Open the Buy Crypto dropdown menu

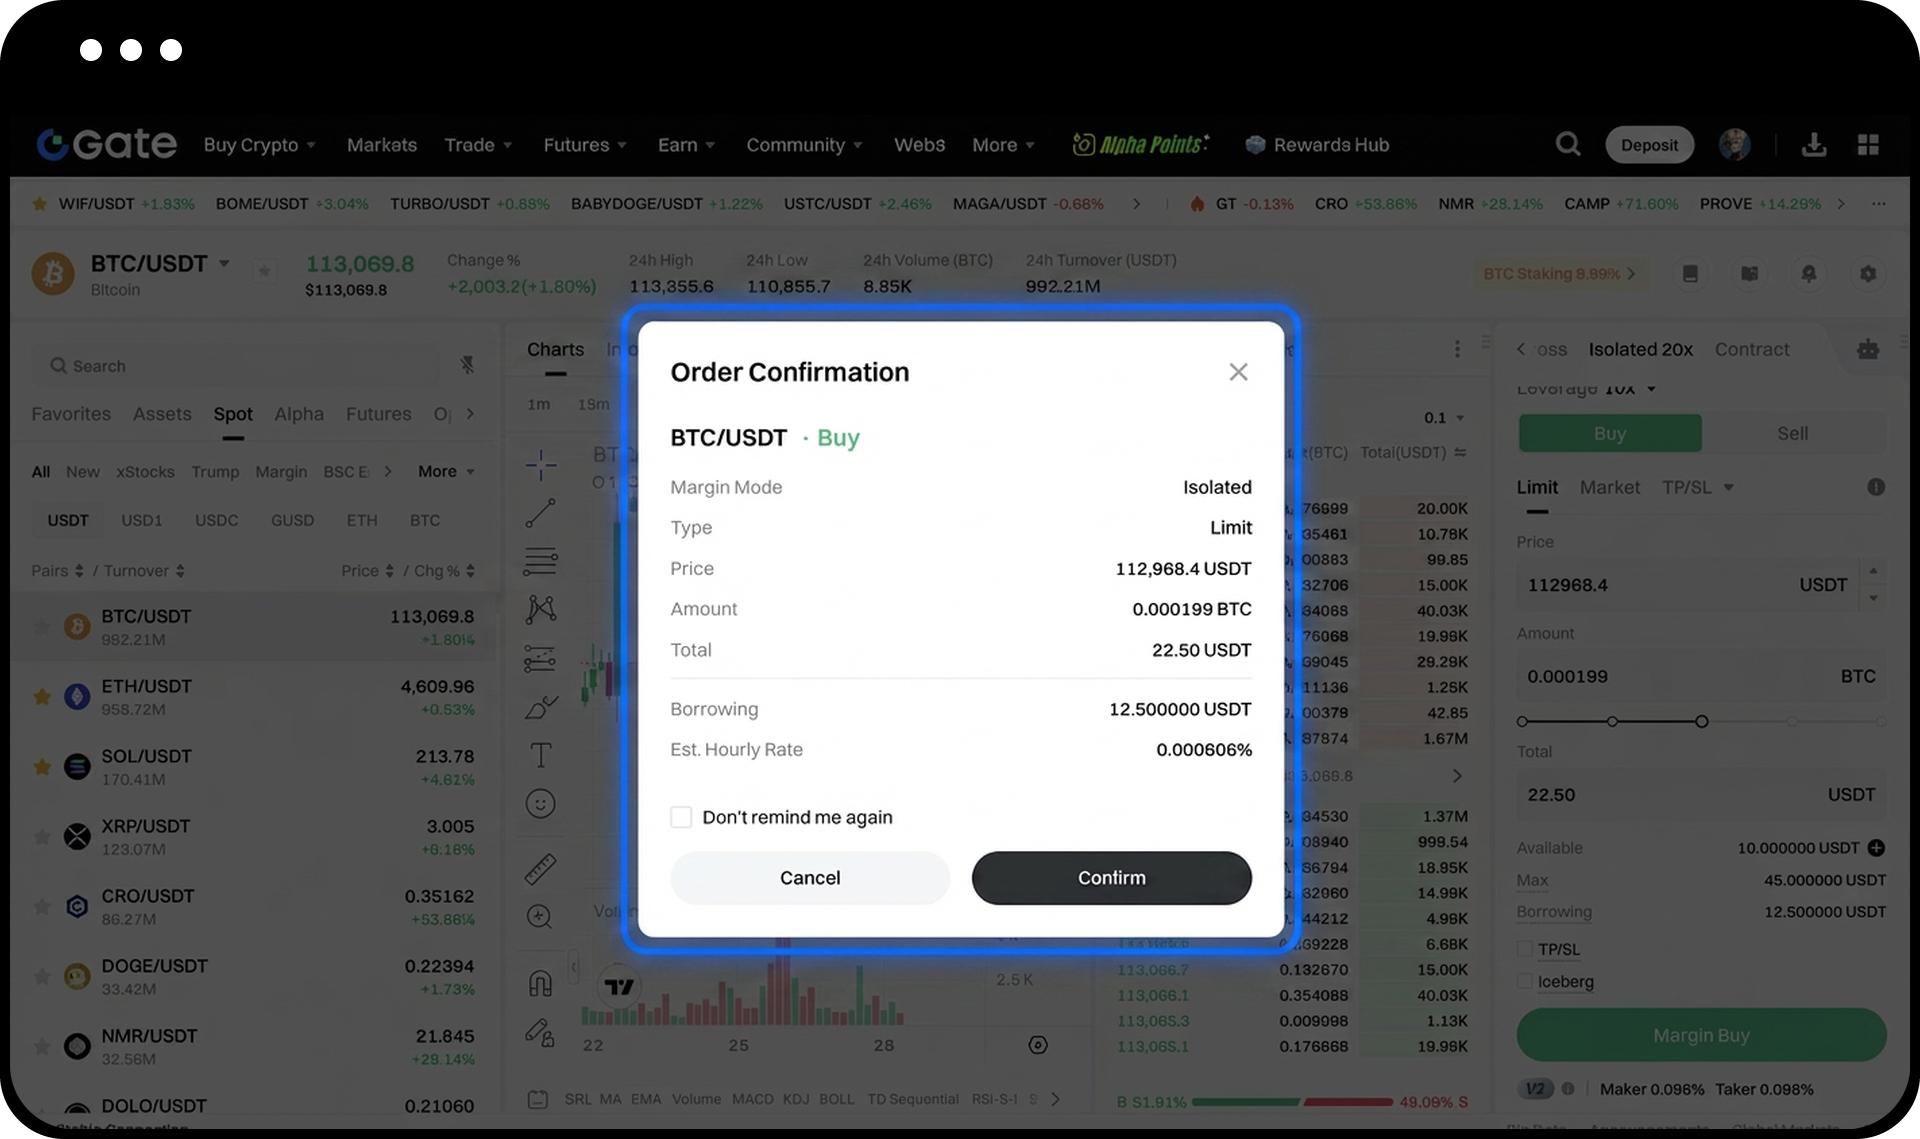click(259, 145)
